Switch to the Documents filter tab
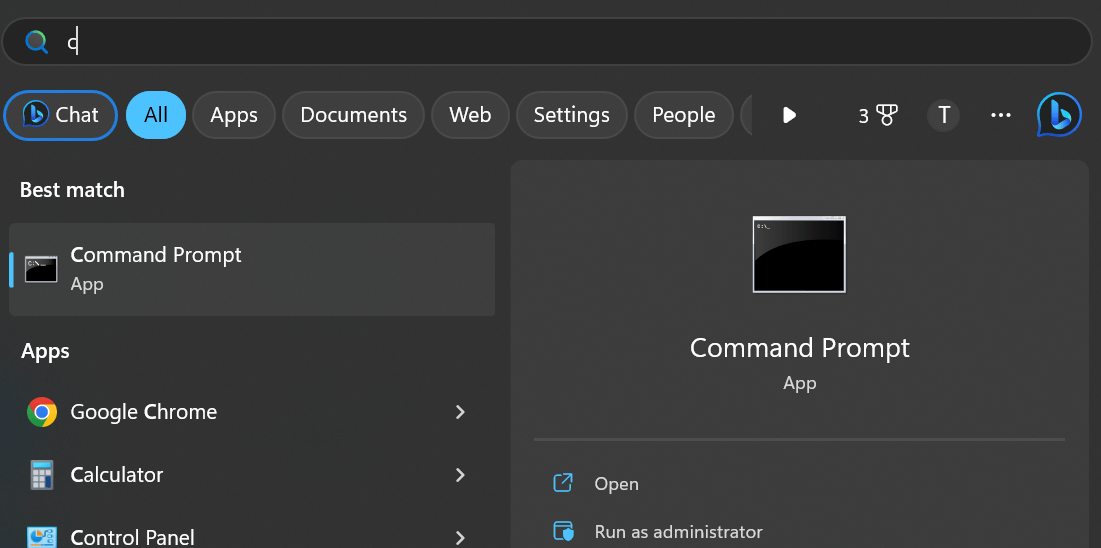The height and width of the screenshot is (548, 1101). [x=353, y=115]
